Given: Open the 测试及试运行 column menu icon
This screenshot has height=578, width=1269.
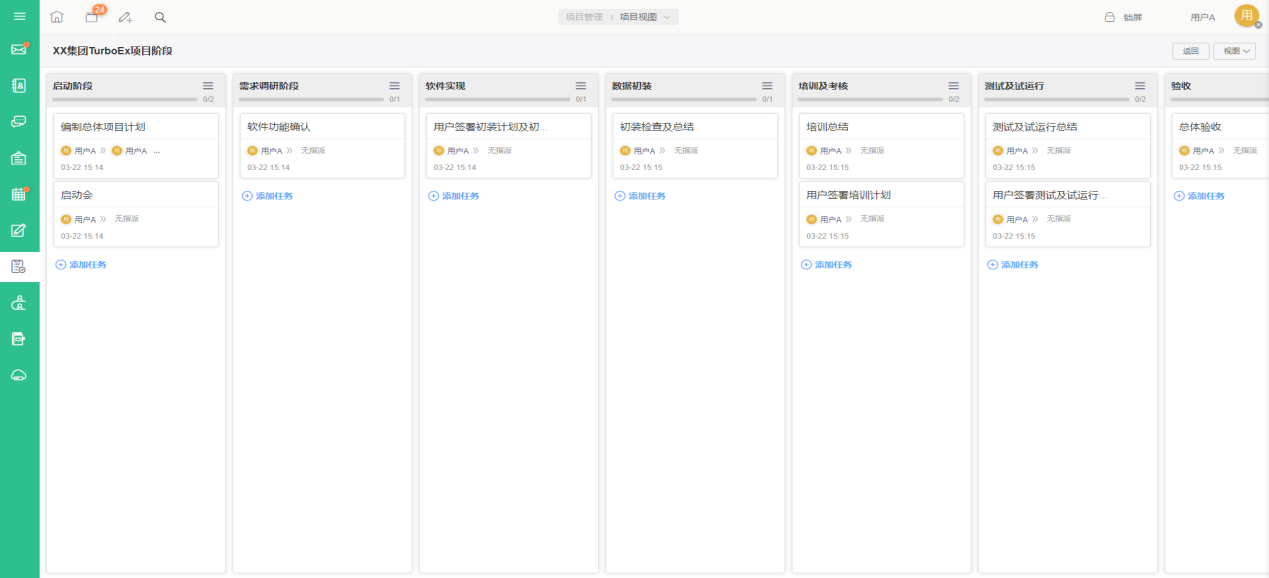Looking at the screenshot, I should pos(1140,86).
